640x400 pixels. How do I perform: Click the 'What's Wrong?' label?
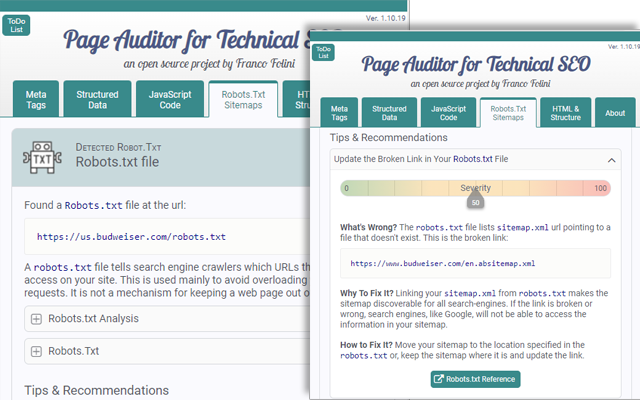(x=369, y=227)
